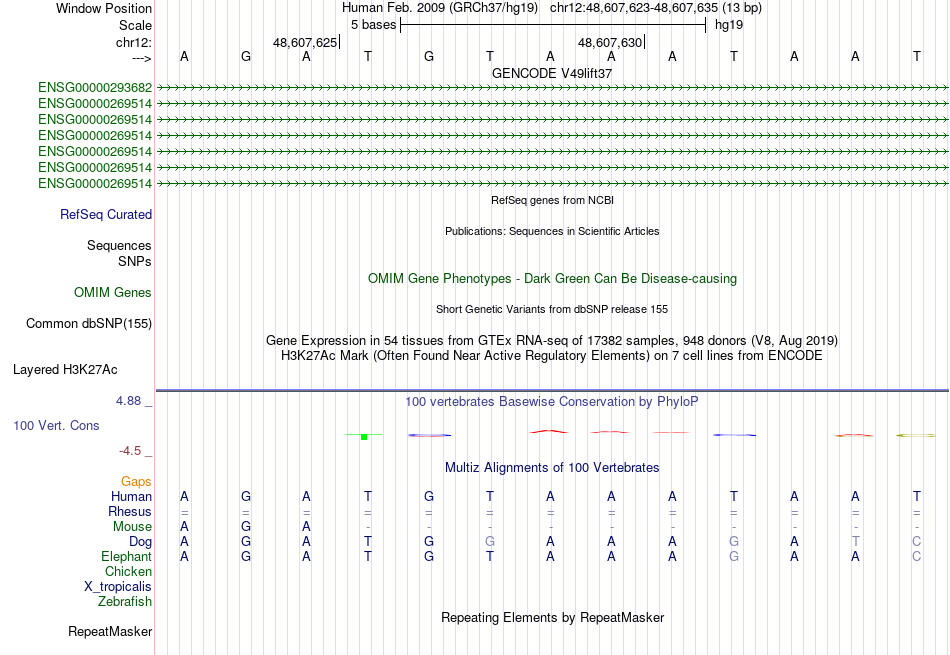Select the Dog alignment row label
This screenshot has height=655, width=950.
[x=141, y=542]
